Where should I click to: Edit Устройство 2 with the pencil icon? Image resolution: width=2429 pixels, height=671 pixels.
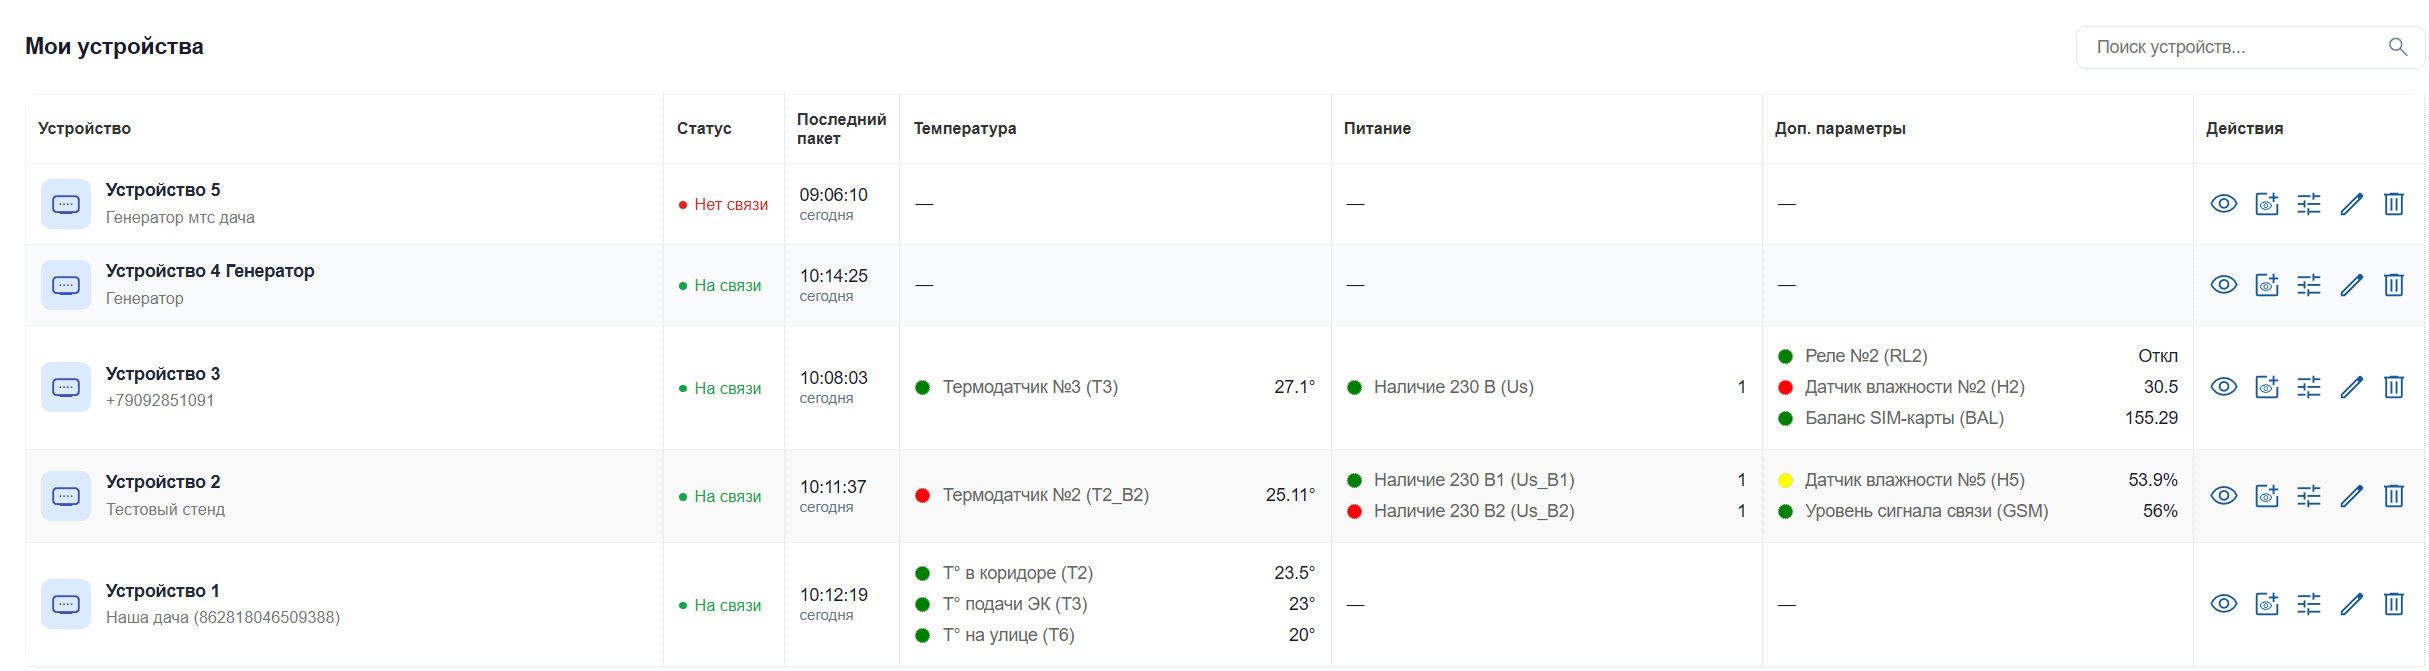pyautogui.click(x=2351, y=496)
